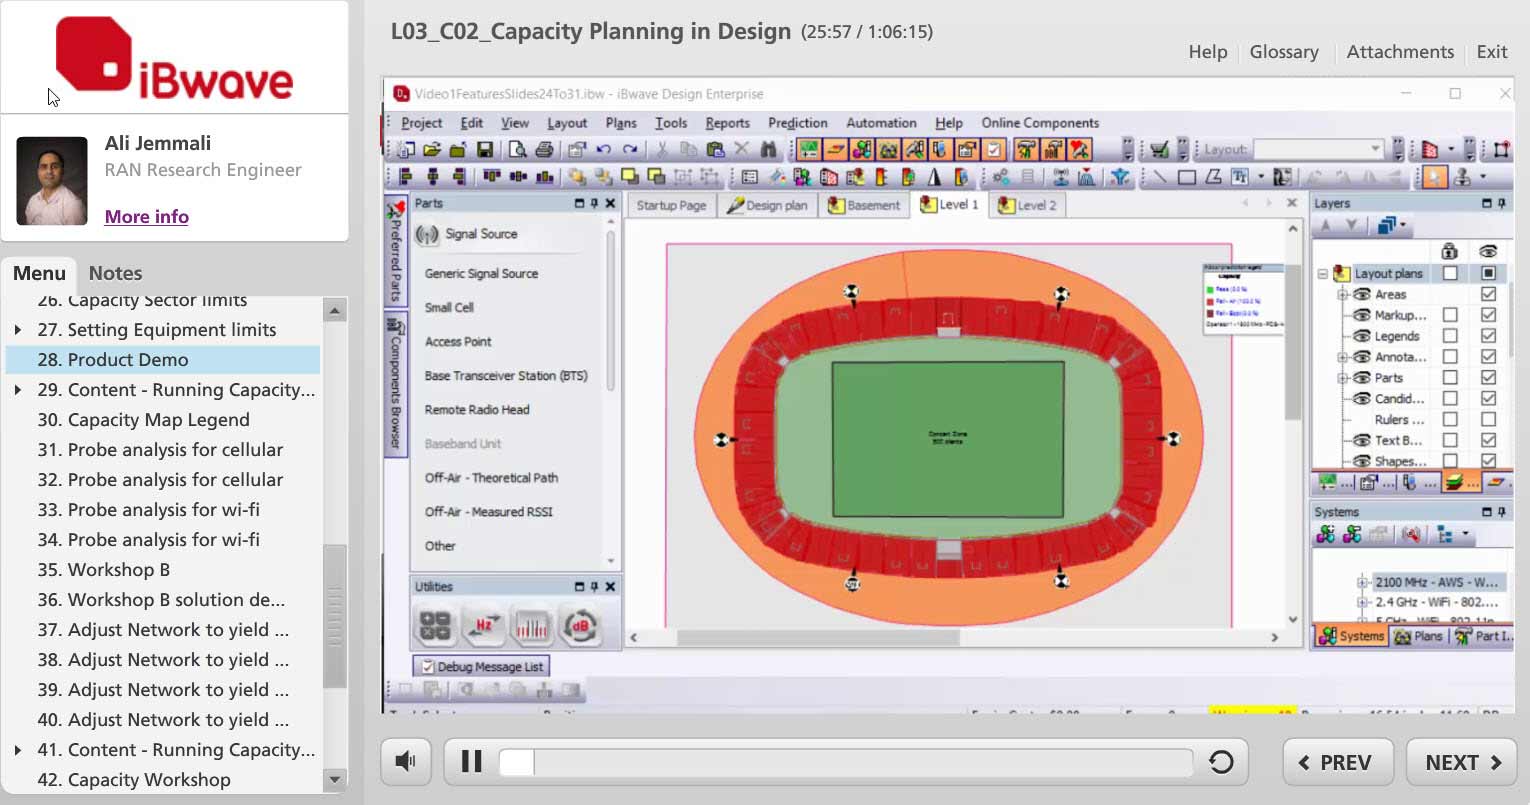Viewport: 1530px width, 805px height.
Task: Replay the lesson with the circular arrow
Action: coord(1221,762)
